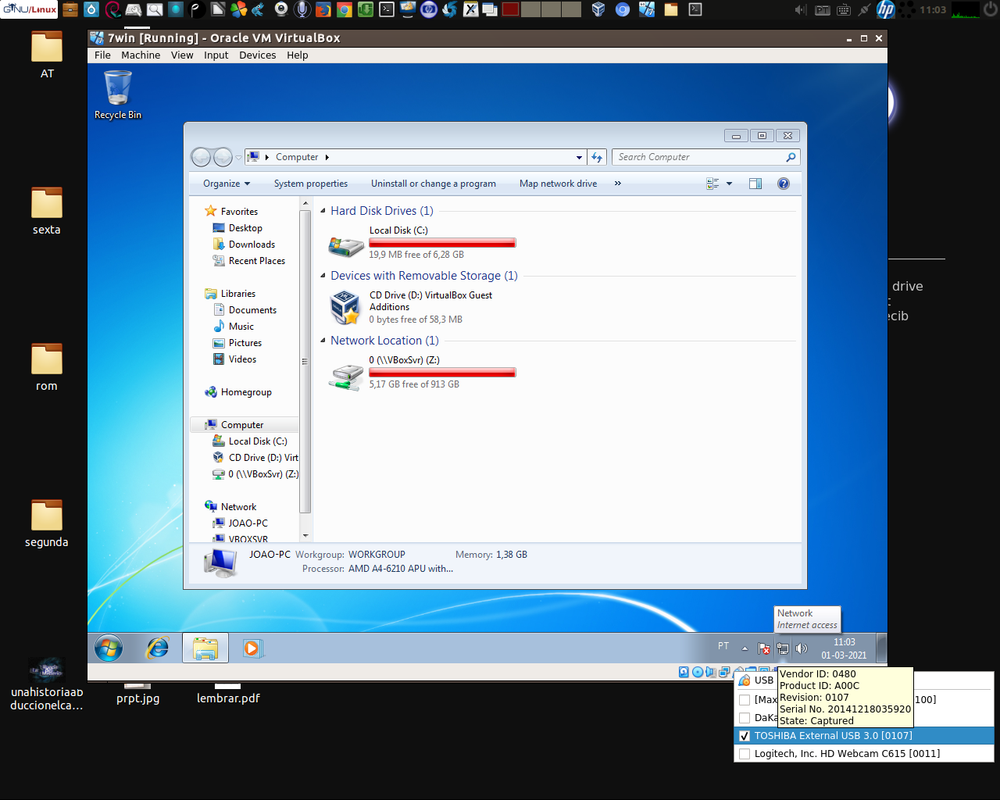Click the Explorer back navigation button

(x=201, y=156)
